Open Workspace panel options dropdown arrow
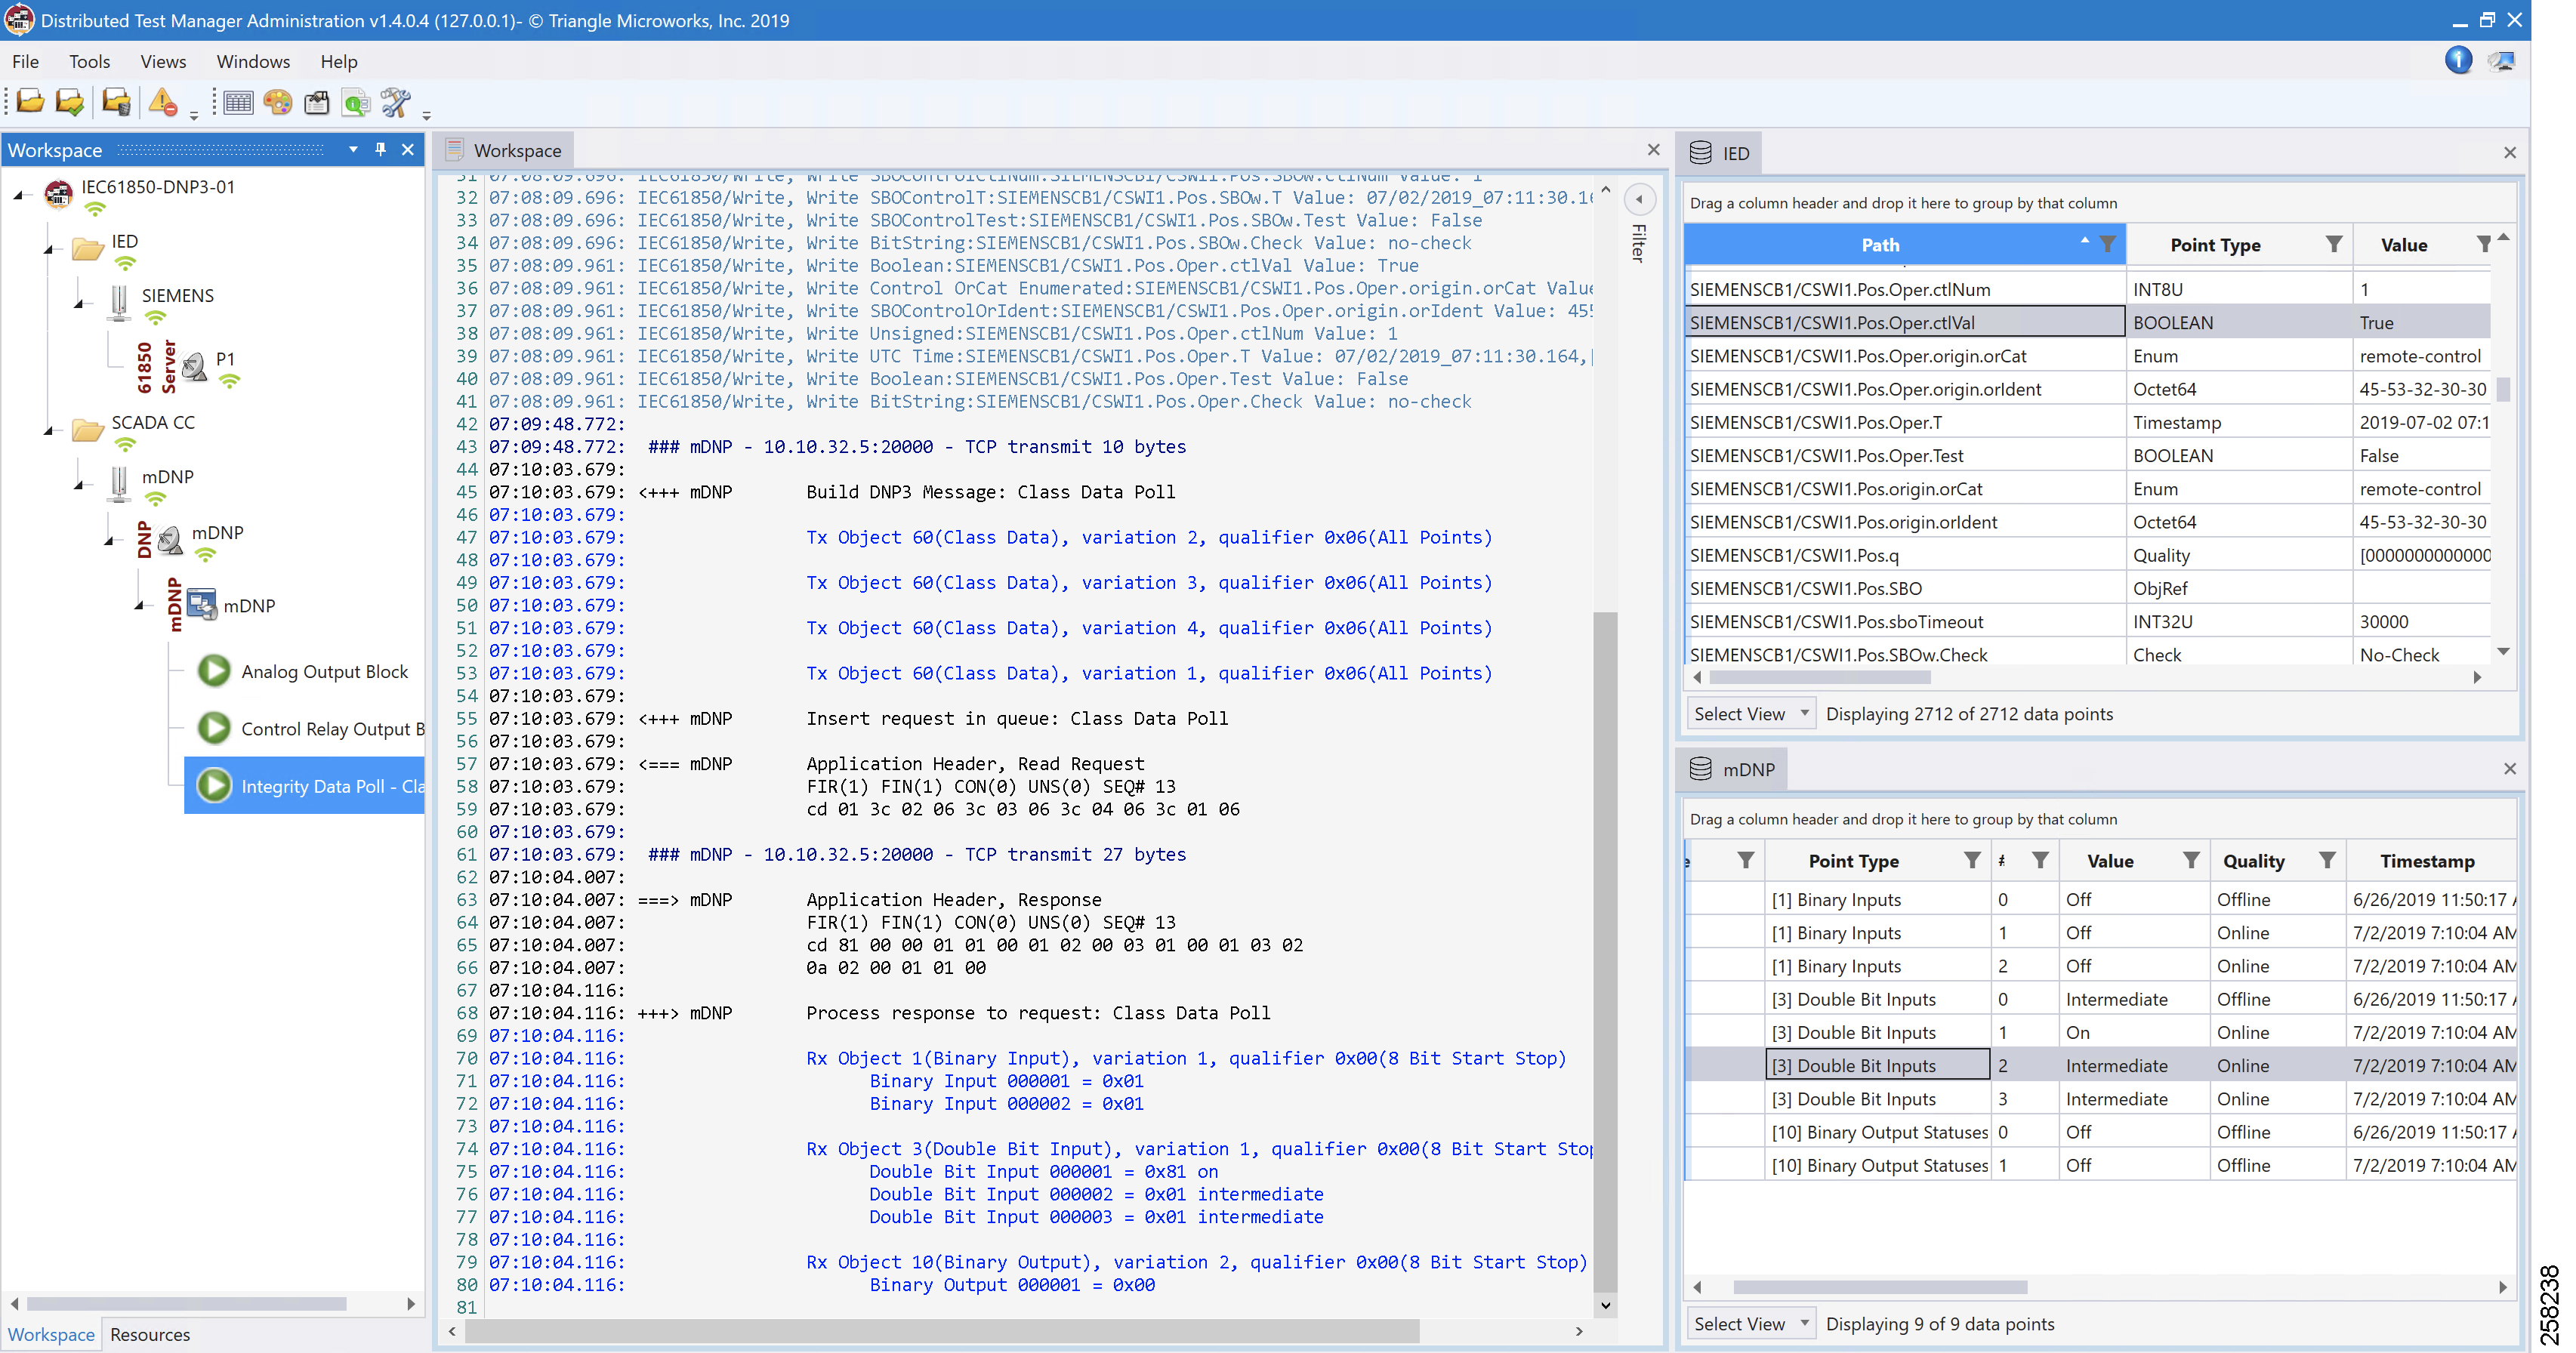Viewport: 2576px width, 1353px height. point(353,149)
